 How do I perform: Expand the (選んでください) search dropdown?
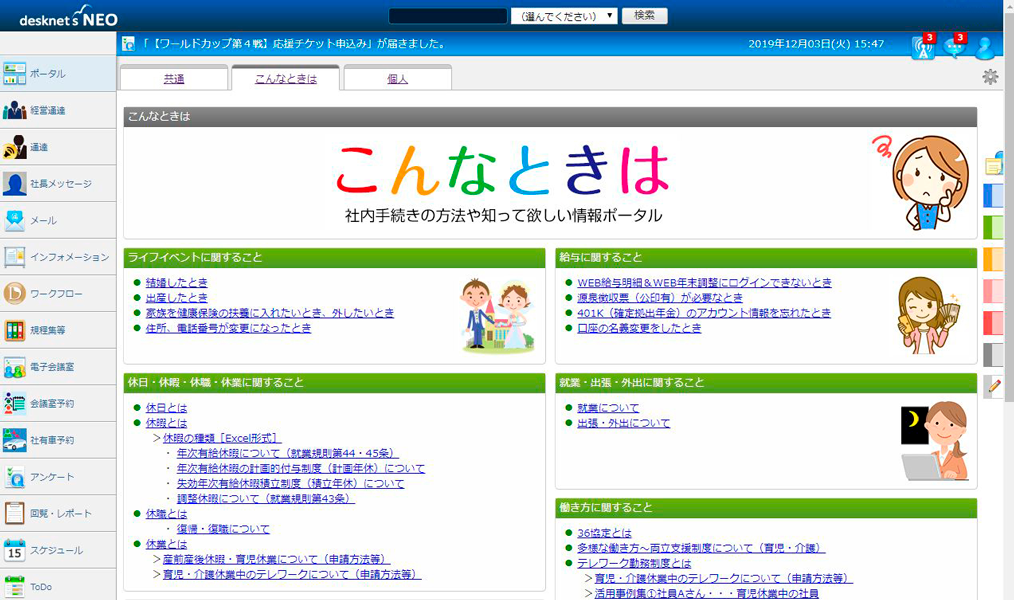tap(564, 16)
